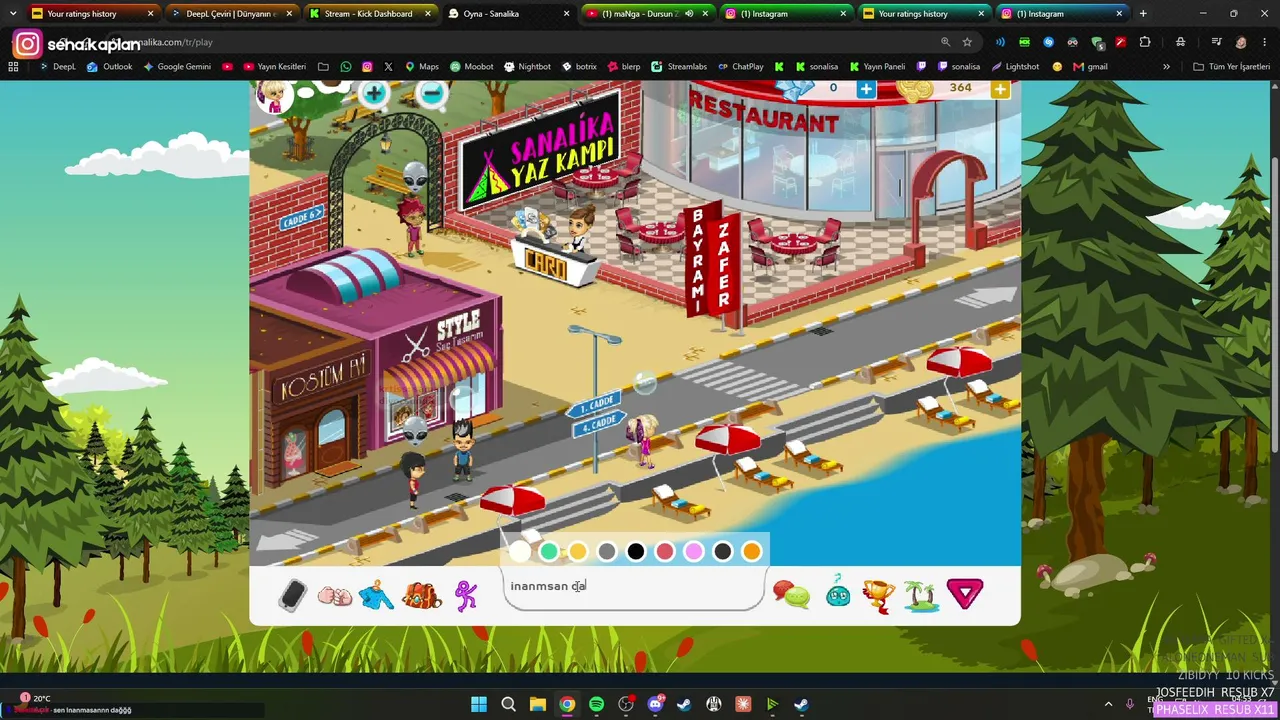This screenshot has width=1280, height=720.
Task: Open the tab search dropdown arrow
Action: 12,14
